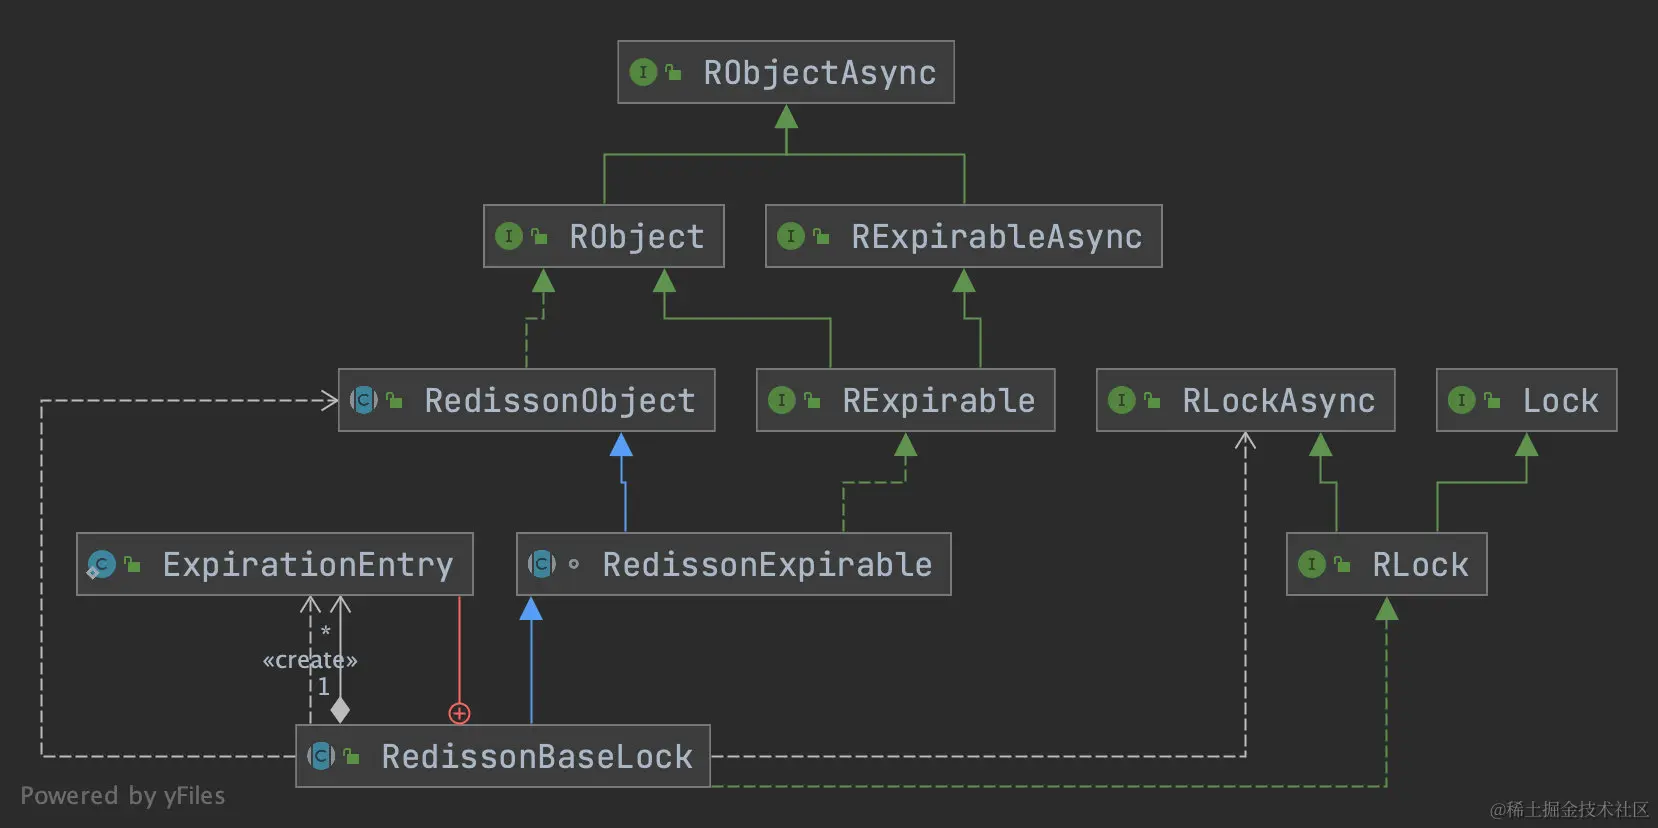
Task: Click the interface icon on RObject node
Action: (x=509, y=236)
